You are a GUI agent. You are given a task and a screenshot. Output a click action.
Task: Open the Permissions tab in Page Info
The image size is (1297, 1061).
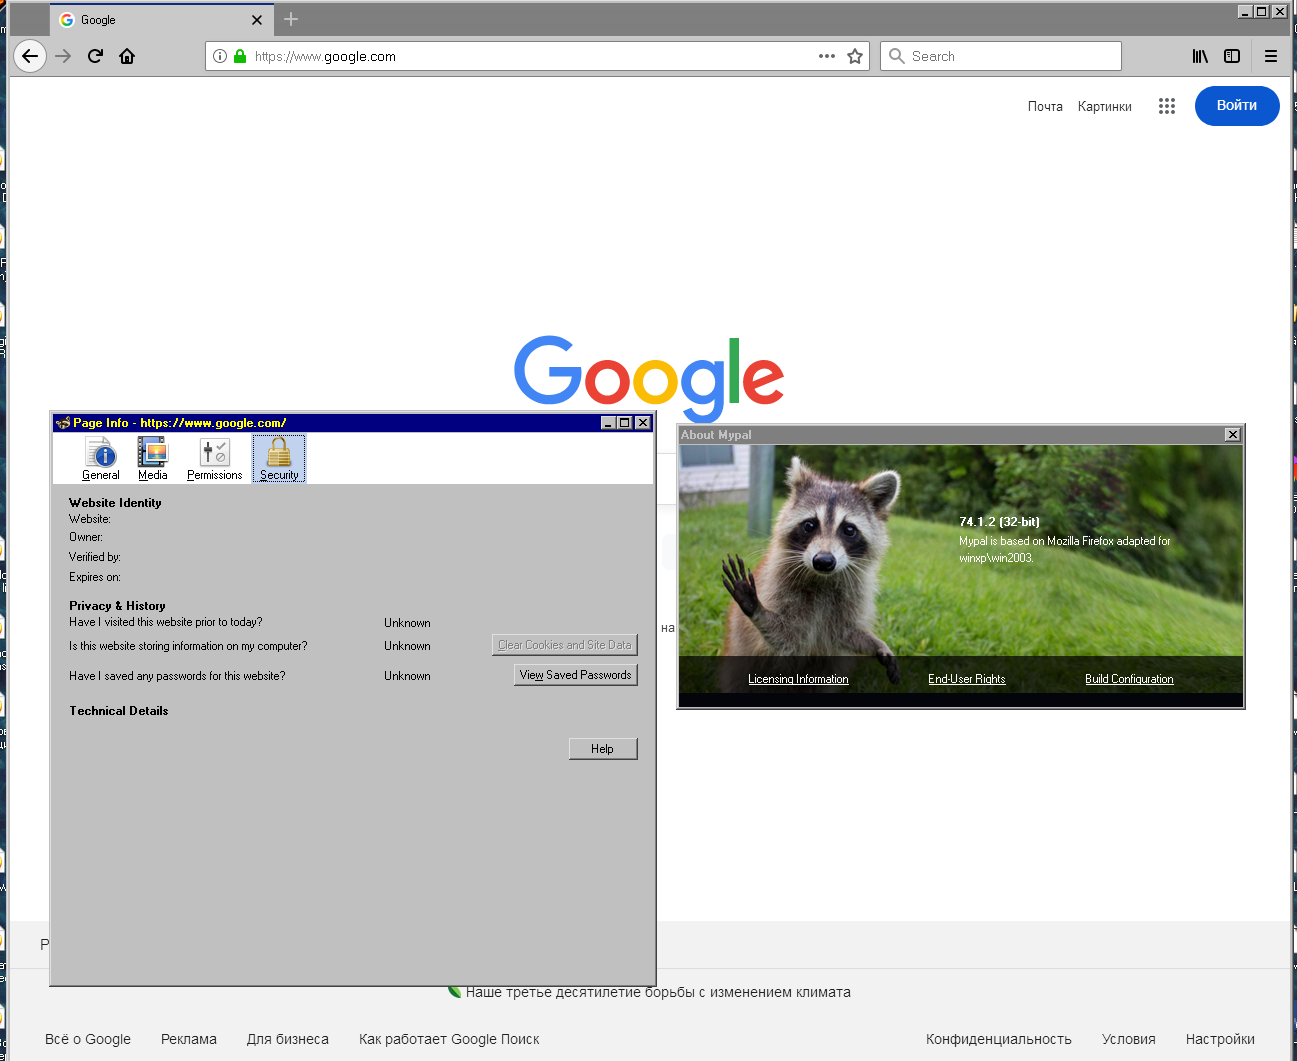[x=214, y=459]
